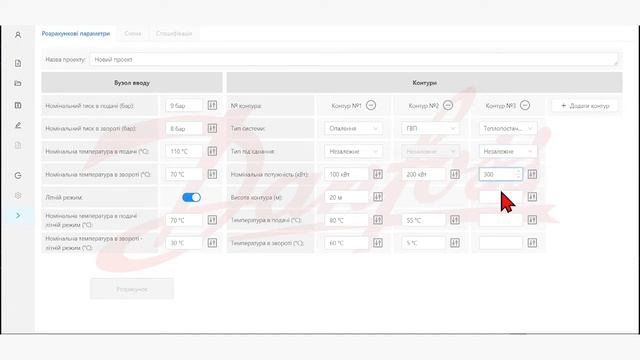640x360 pixels.
Task: Switch to Специфікація tab
Action: coord(173,33)
